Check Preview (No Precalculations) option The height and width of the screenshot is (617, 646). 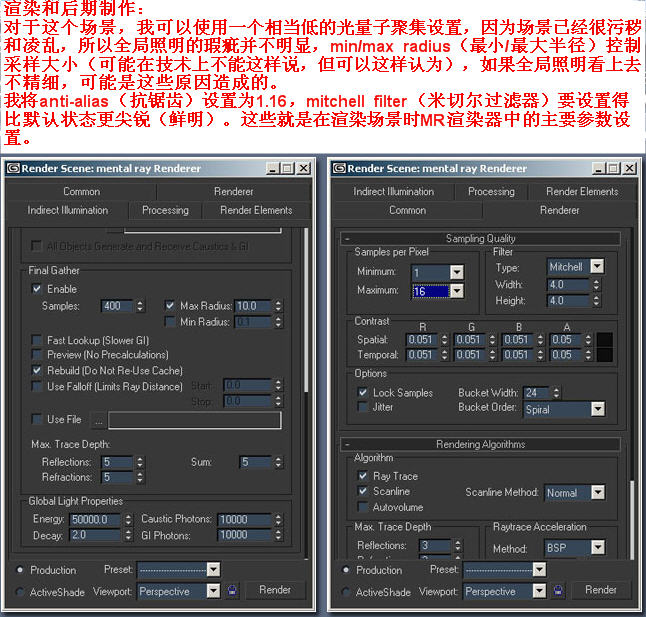37,355
